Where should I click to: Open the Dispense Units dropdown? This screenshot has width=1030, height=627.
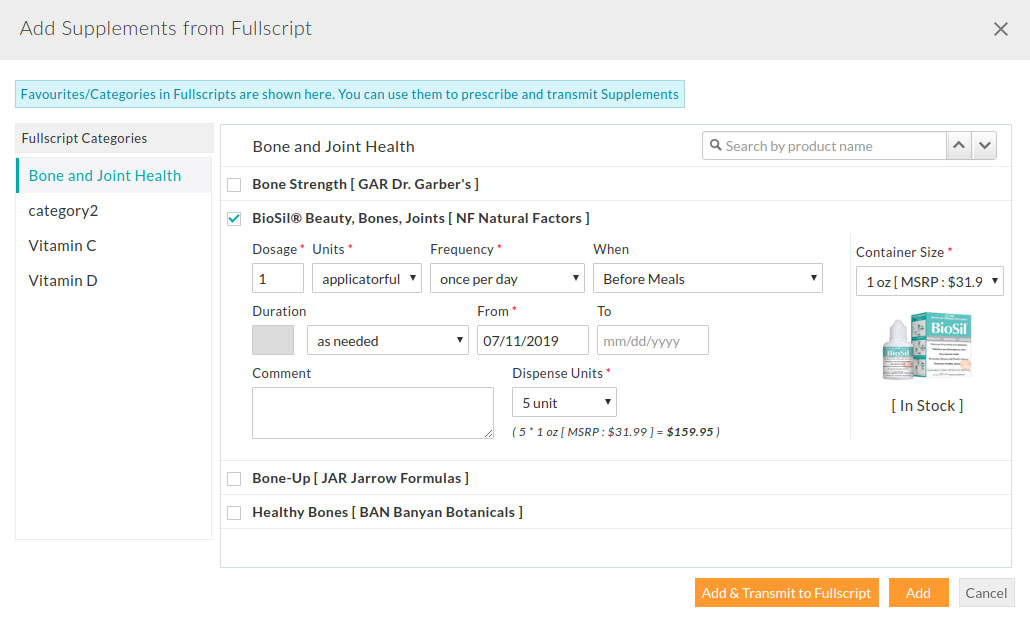coord(564,400)
